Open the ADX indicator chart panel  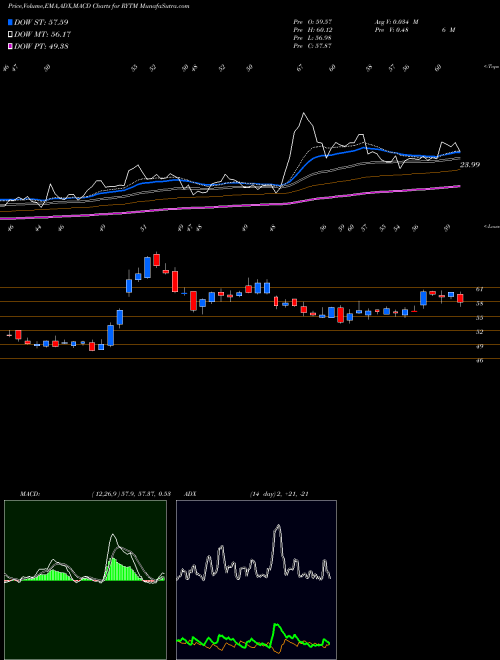(x=256, y=580)
